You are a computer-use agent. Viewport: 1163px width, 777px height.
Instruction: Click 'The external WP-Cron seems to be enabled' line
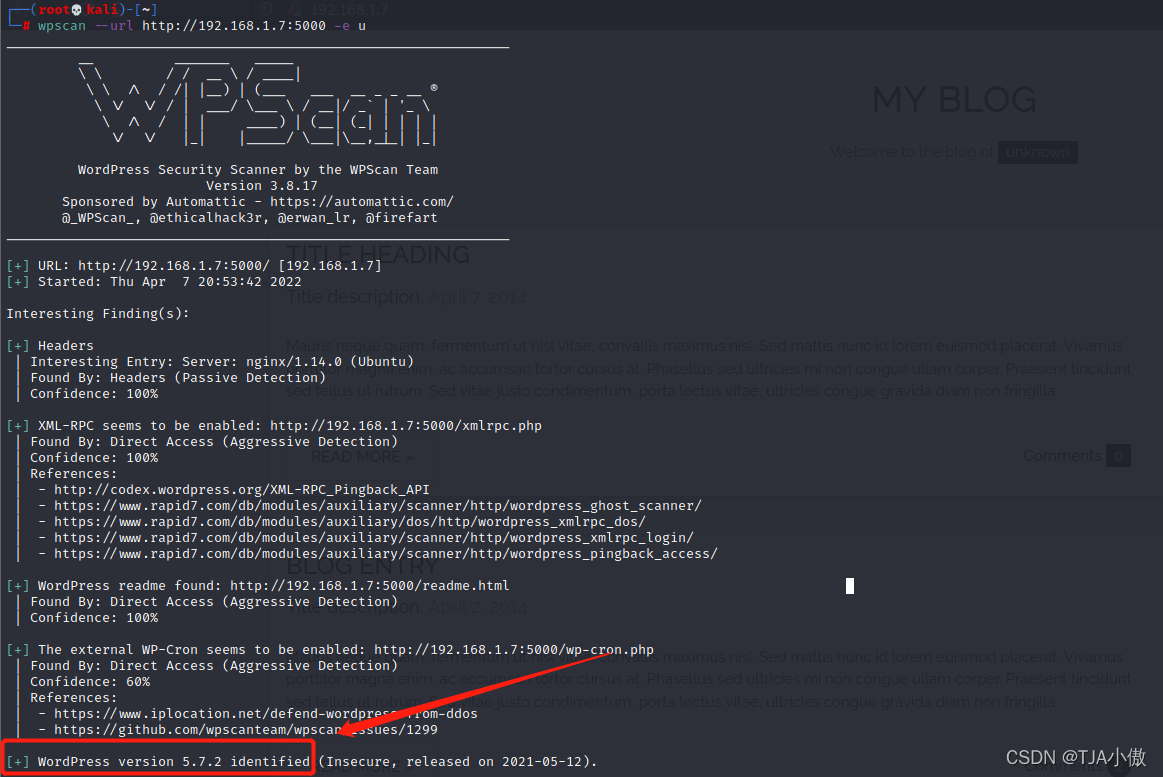pyautogui.click(x=346, y=650)
